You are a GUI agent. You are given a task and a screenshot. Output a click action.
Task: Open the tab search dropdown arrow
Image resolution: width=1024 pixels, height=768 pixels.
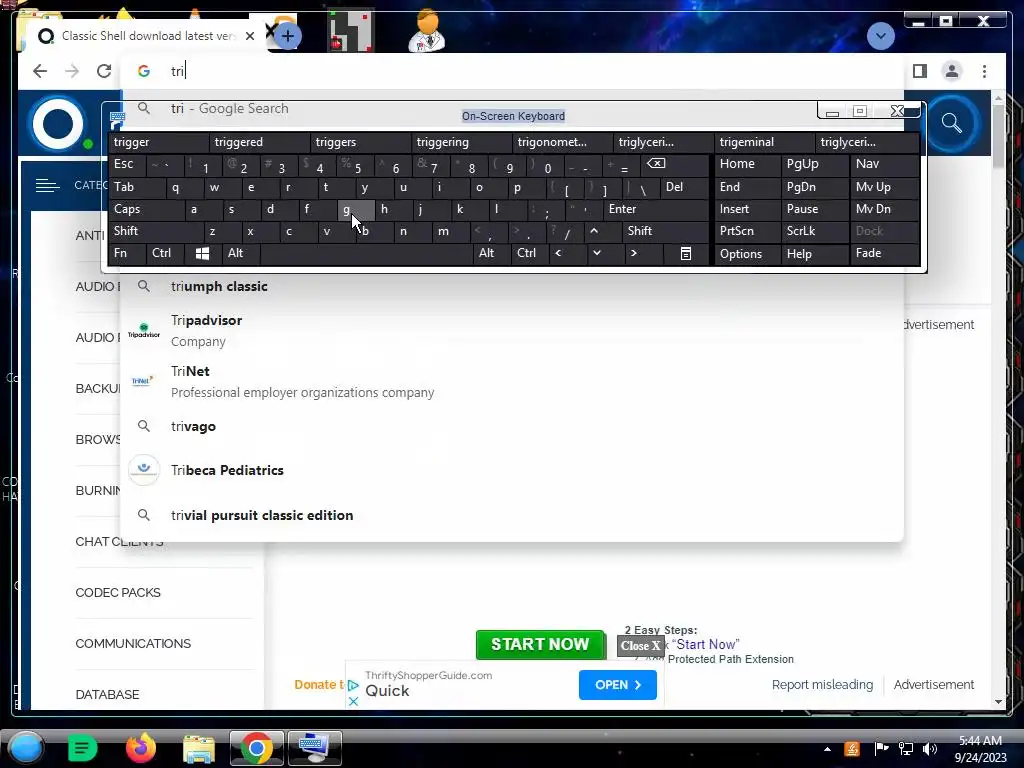point(880,35)
